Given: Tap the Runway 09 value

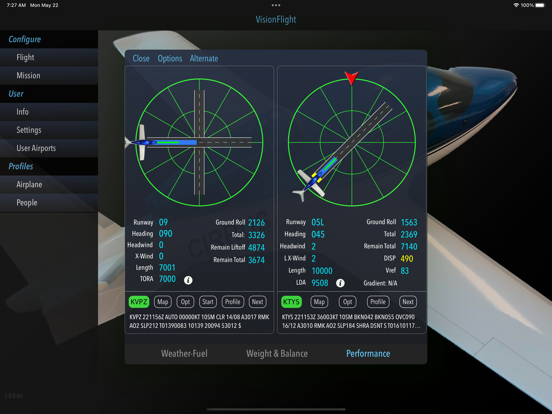Looking at the screenshot, I should [x=163, y=222].
